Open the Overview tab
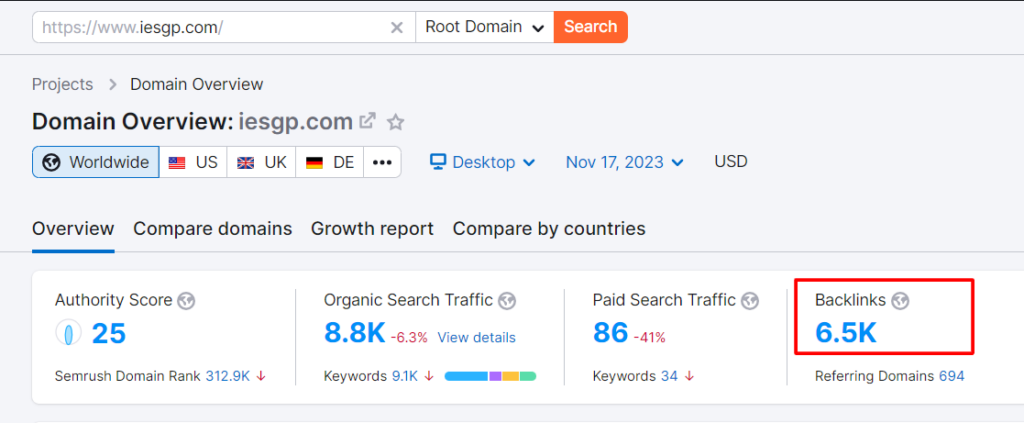This screenshot has height=423, width=1024. pyautogui.click(x=73, y=229)
